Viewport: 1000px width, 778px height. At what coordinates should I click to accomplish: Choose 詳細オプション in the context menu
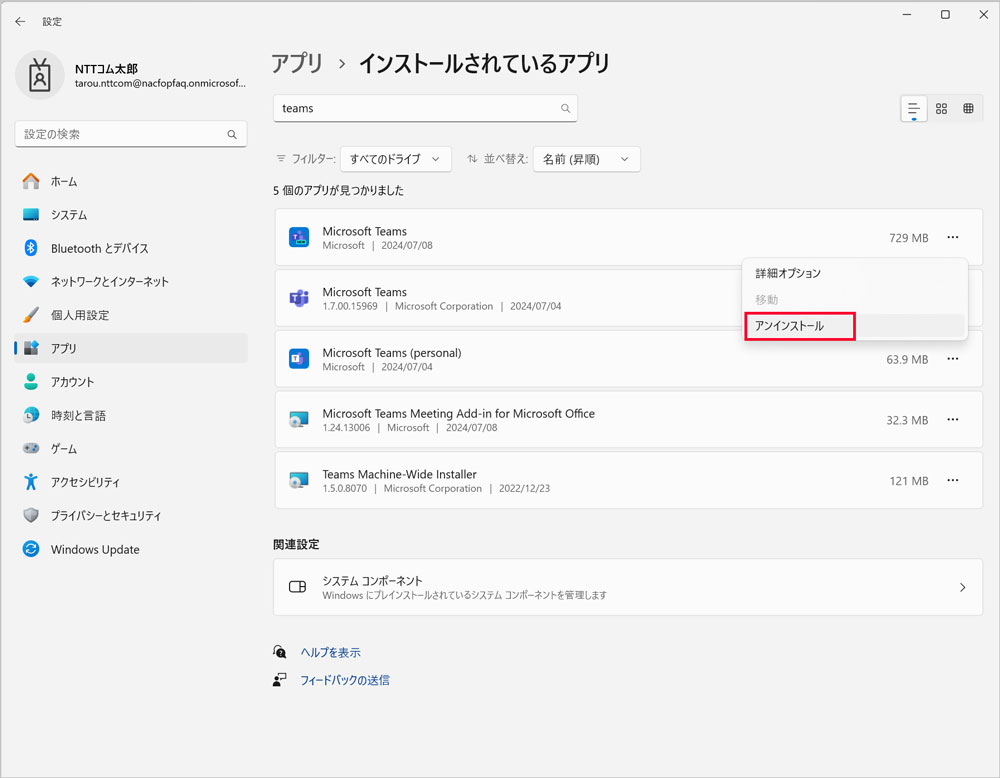pyautogui.click(x=855, y=273)
